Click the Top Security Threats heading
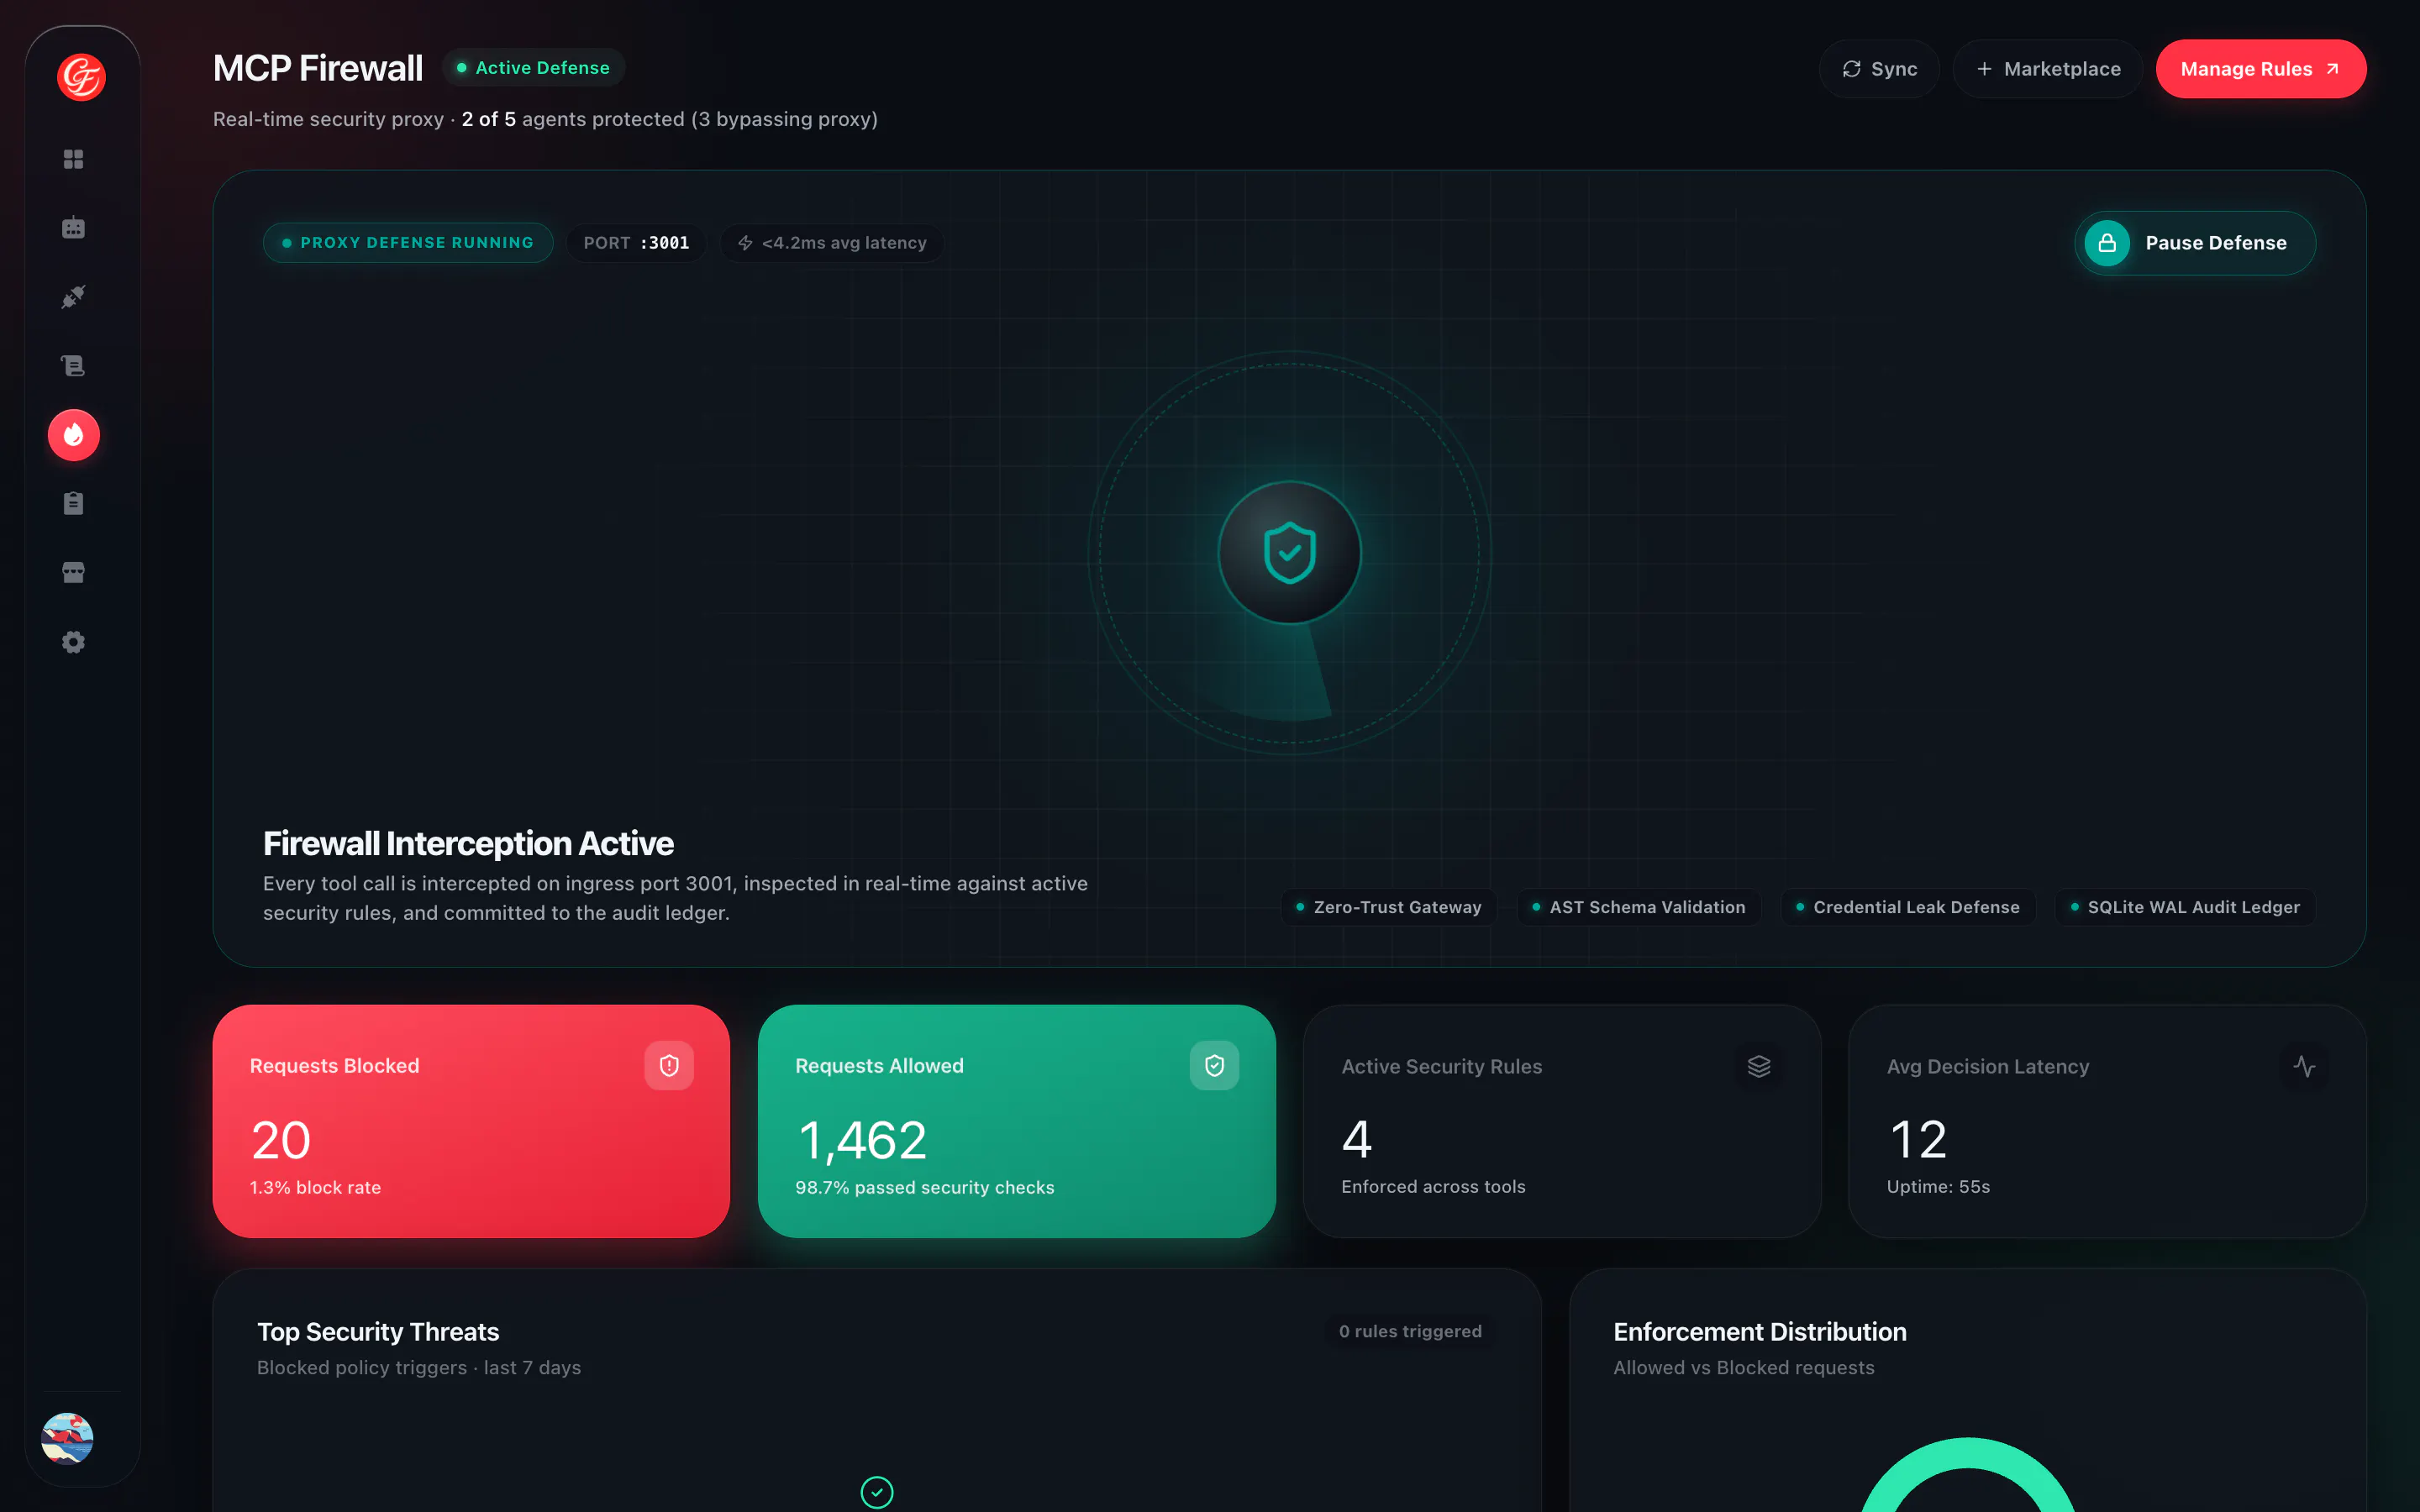Screen dimensions: 2420x1512 (378, 1331)
